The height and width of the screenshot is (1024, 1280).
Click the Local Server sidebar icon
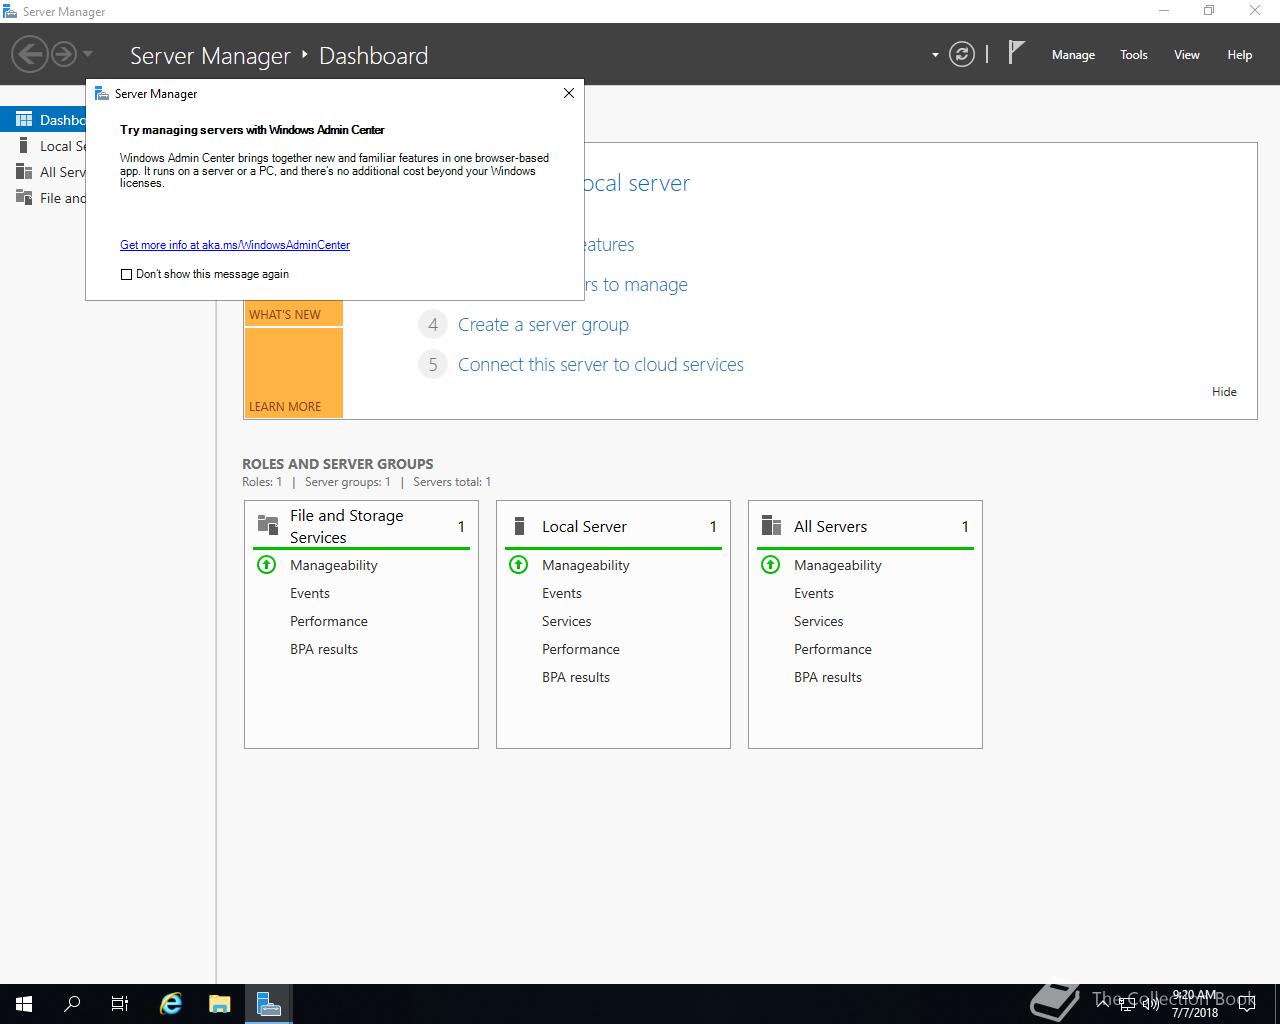coord(24,145)
